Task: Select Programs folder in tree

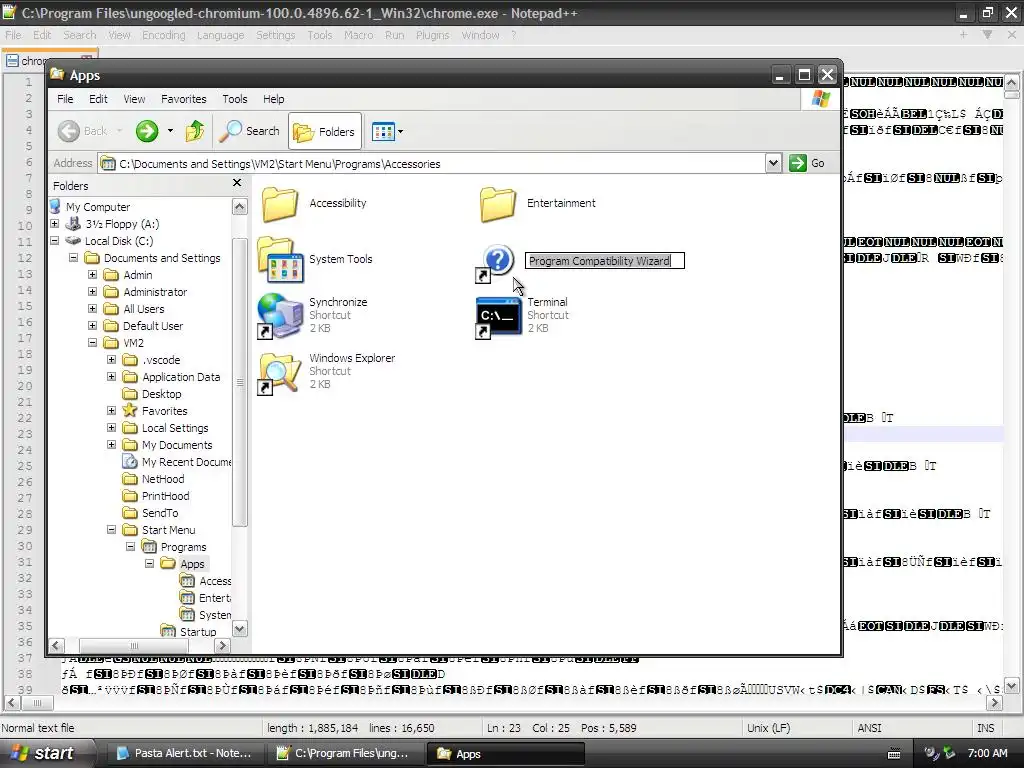Action: pyautogui.click(x=184, y=547)
